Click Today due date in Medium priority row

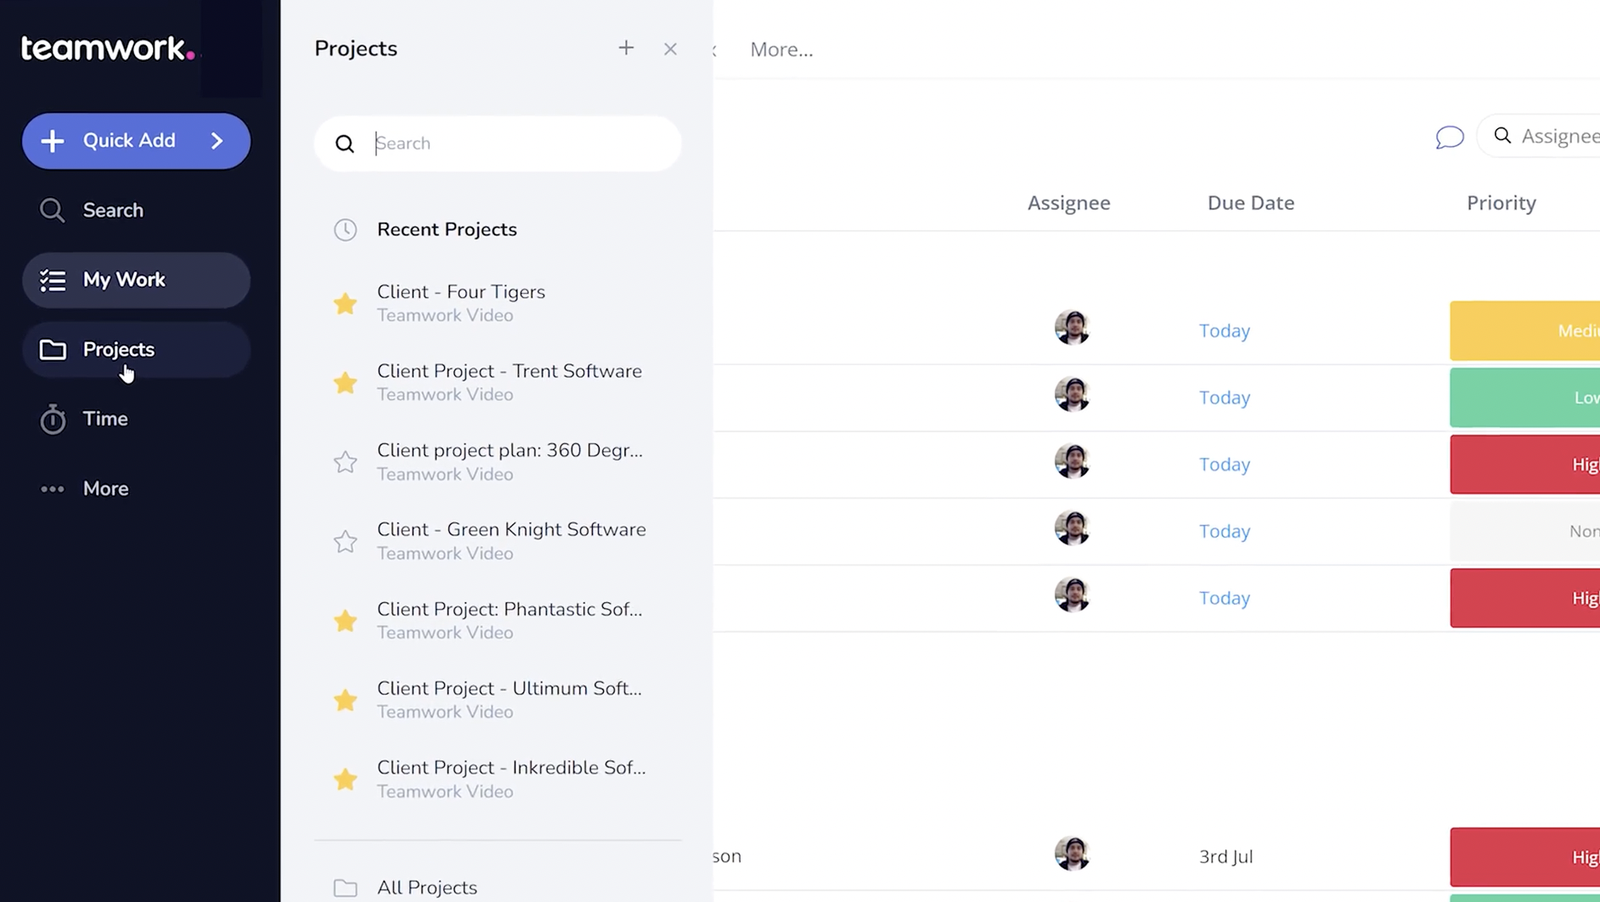click(x=1225, y=331)
